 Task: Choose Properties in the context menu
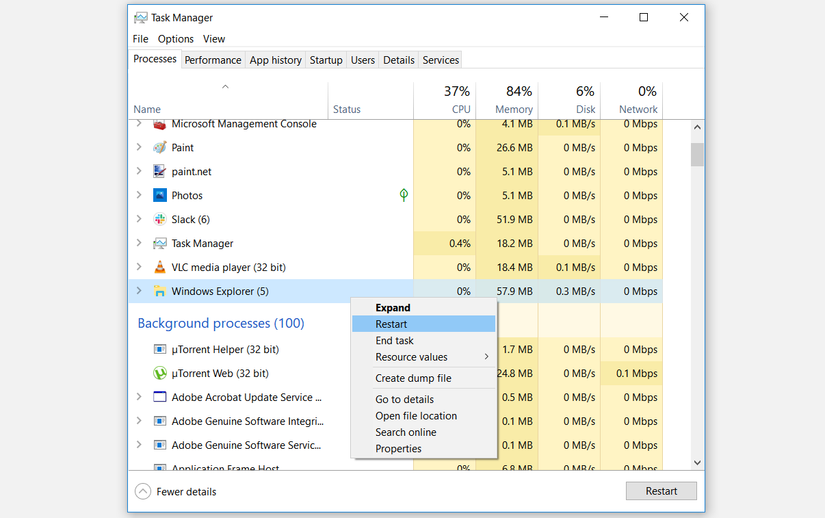point(424,449)
